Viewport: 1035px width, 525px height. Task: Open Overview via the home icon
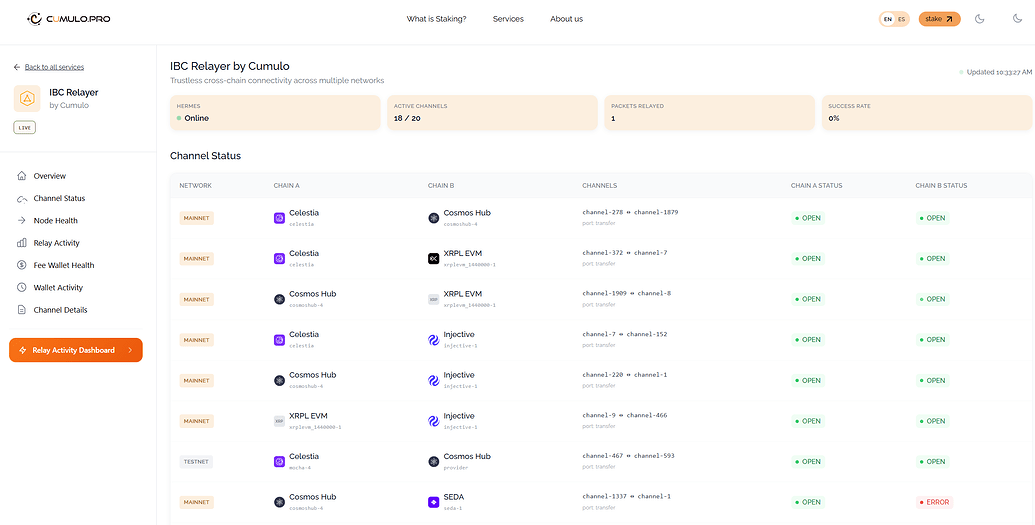tap(22, 176)
